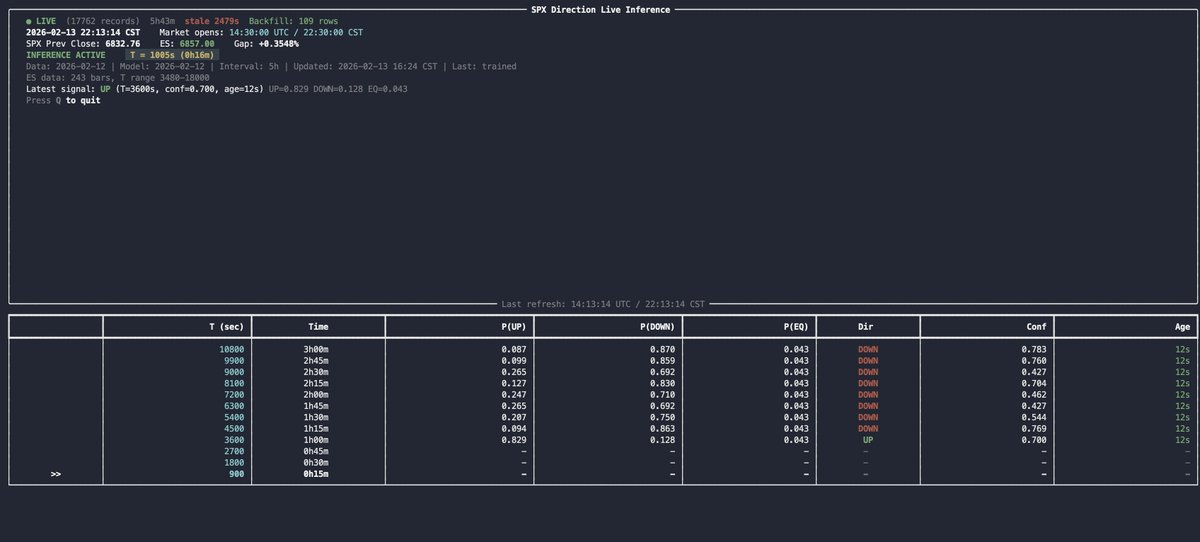The image size is (1200, 542).
Task: Click the 0h15m Time cell
Action: [x=318, y=474]
